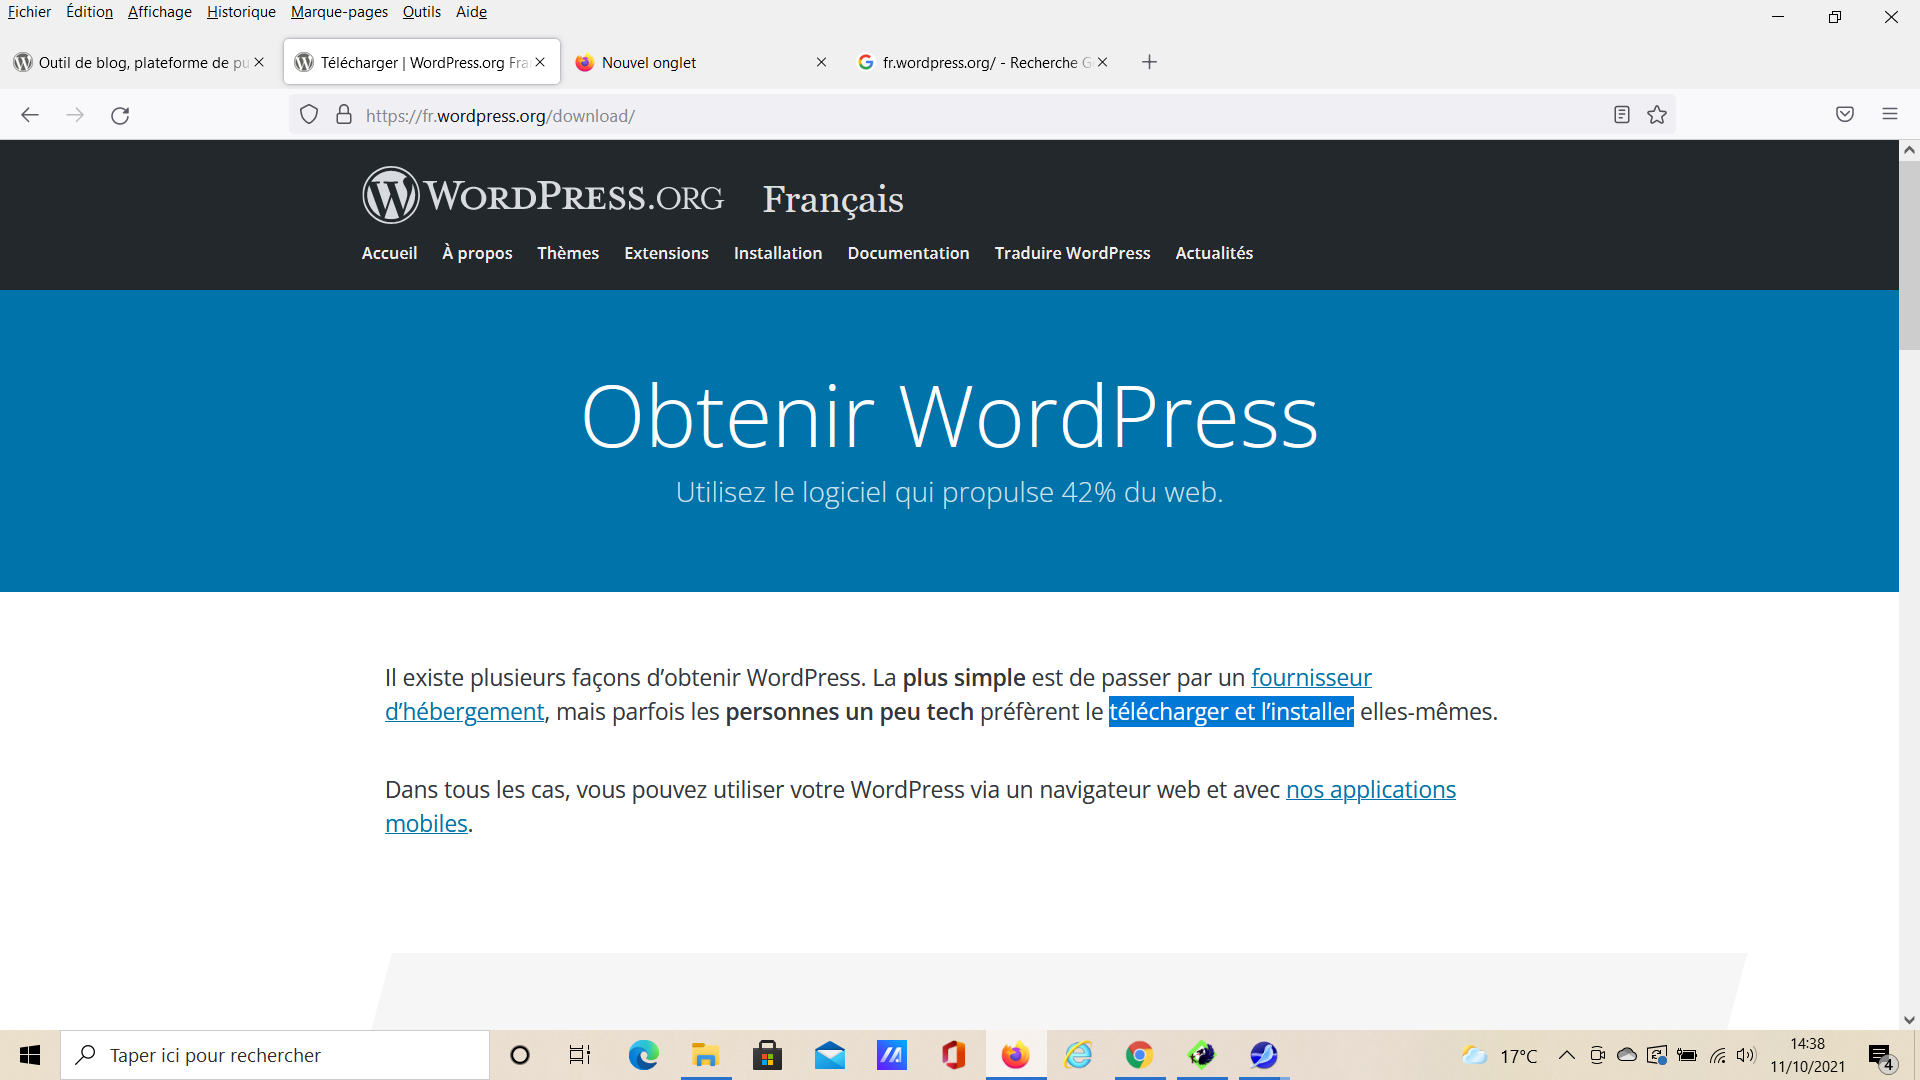Follow the 'fournisseur d'hébergement' link
This screenshot has height=1080, width=1920.
pos(1311,678)
